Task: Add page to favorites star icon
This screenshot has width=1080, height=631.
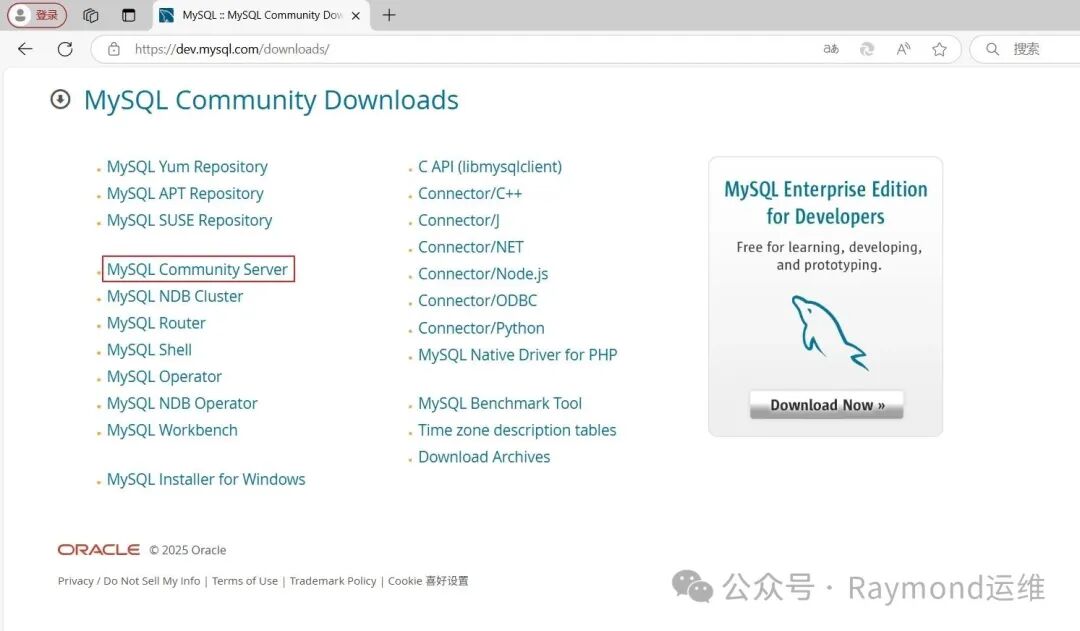Action: pos(939,49)
